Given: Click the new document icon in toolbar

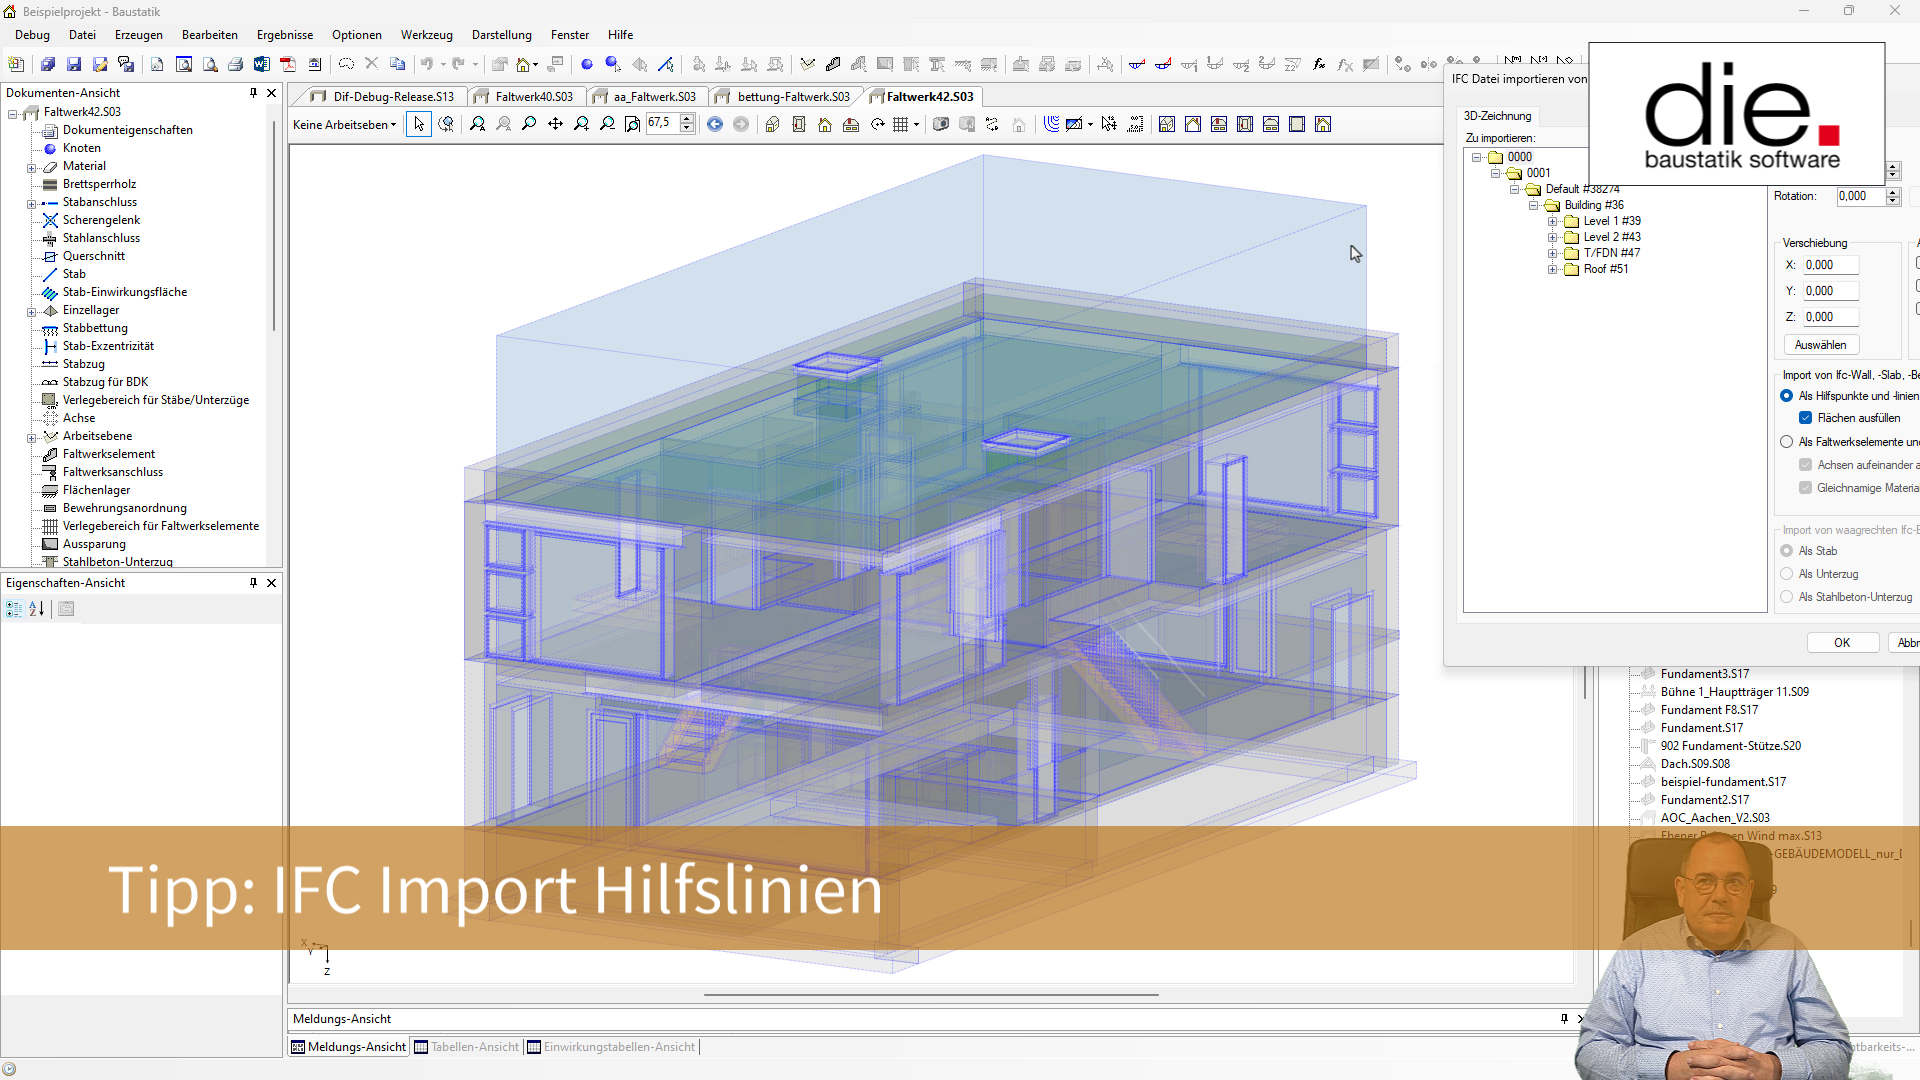Looking at the screenshot, I should 17,64.
